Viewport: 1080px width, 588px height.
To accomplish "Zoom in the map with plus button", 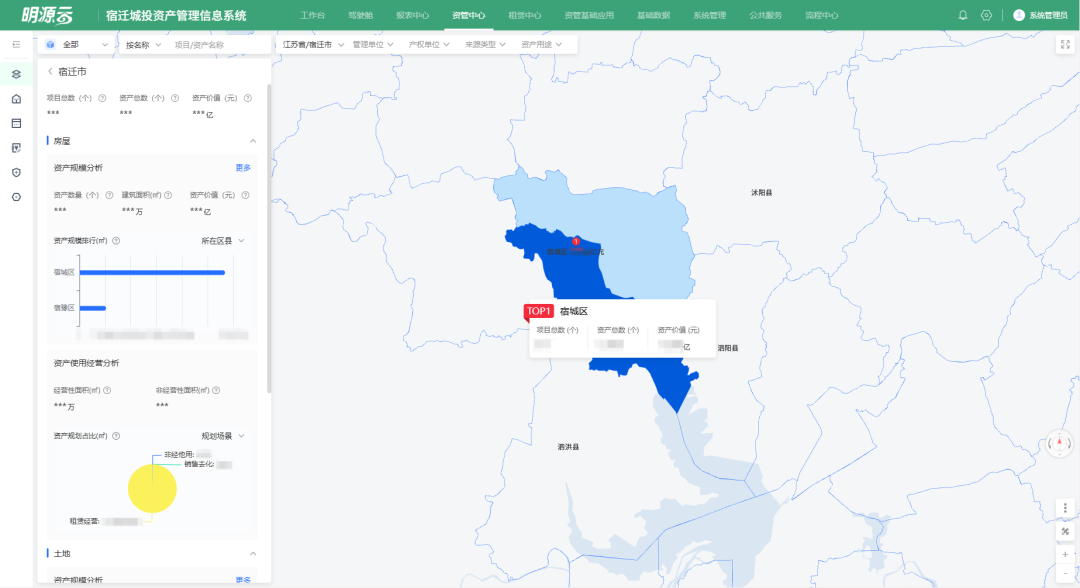I will (x=1065, y=553).
